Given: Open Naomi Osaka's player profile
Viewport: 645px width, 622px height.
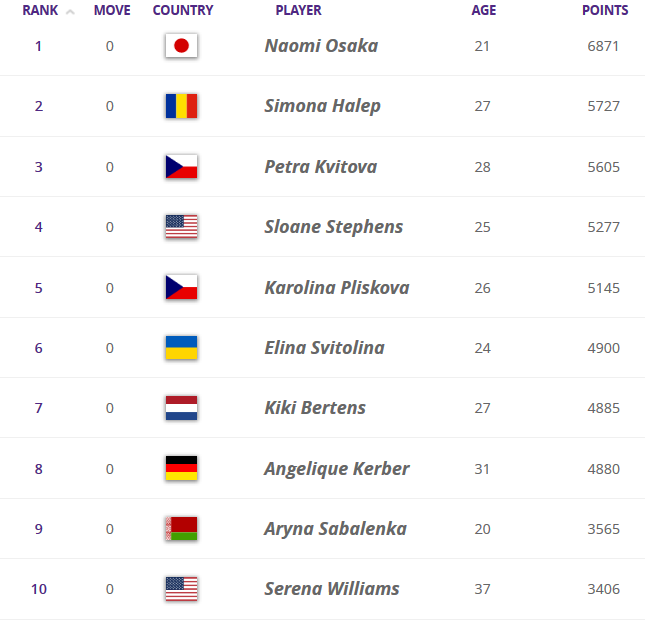Looking at the screenshot, I should pos(321,46).
